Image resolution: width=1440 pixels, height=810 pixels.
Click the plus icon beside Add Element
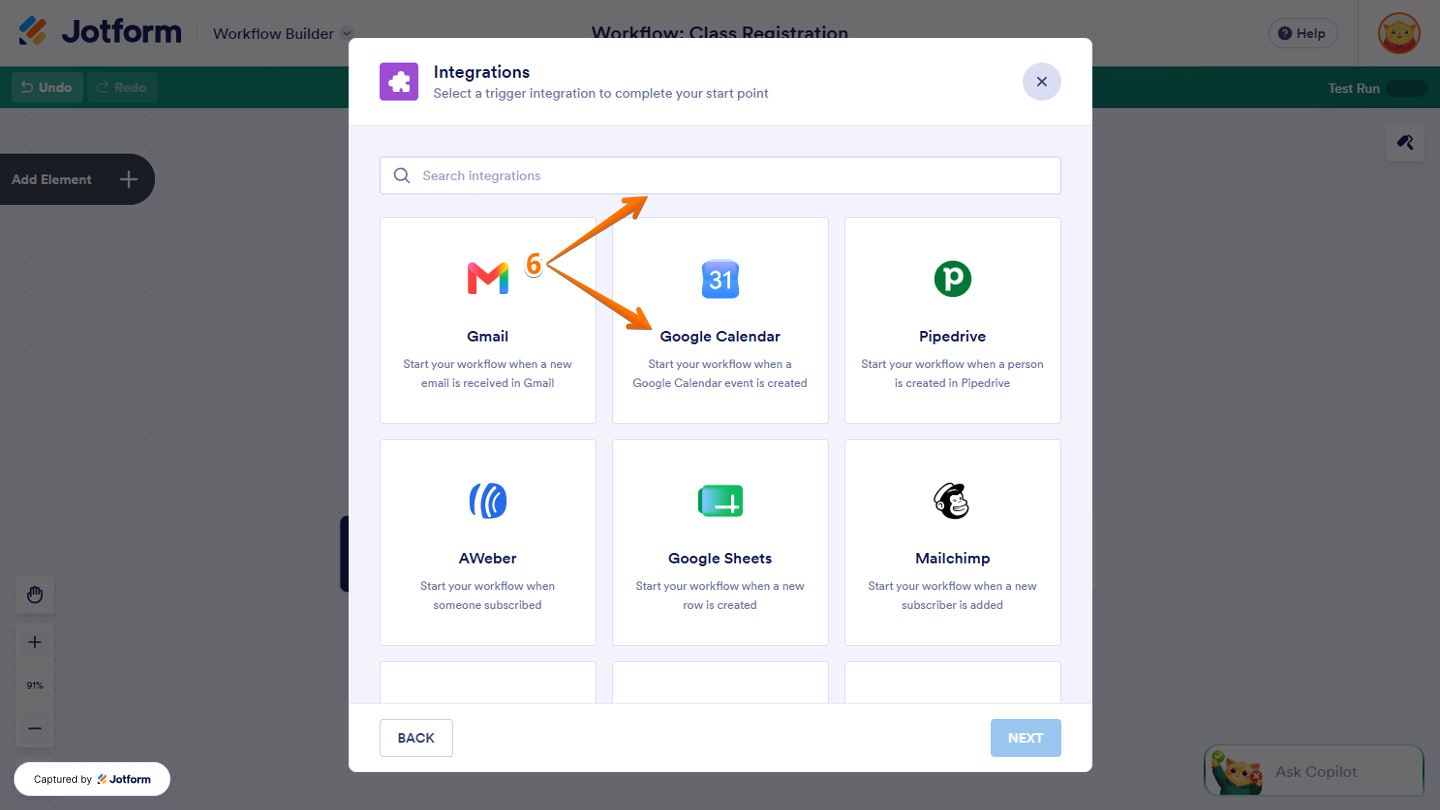(128, 179)
